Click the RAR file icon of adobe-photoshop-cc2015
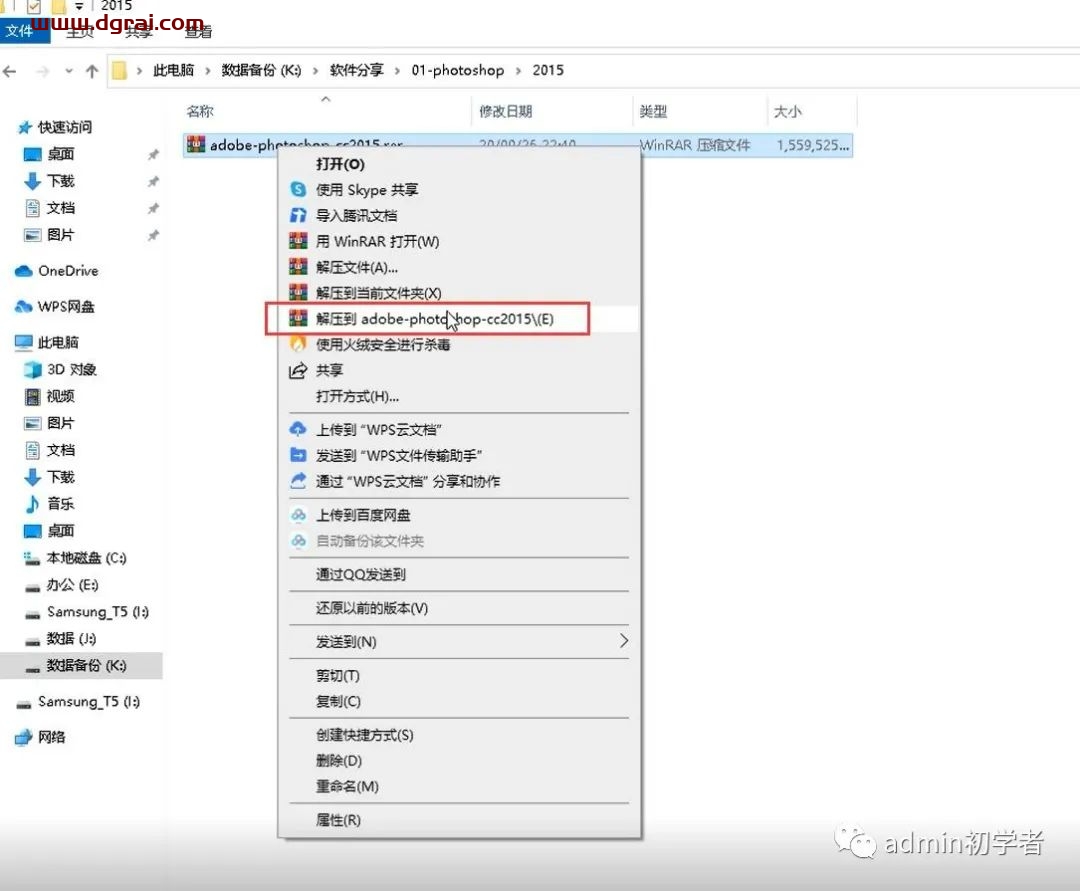 coord(196,145)
